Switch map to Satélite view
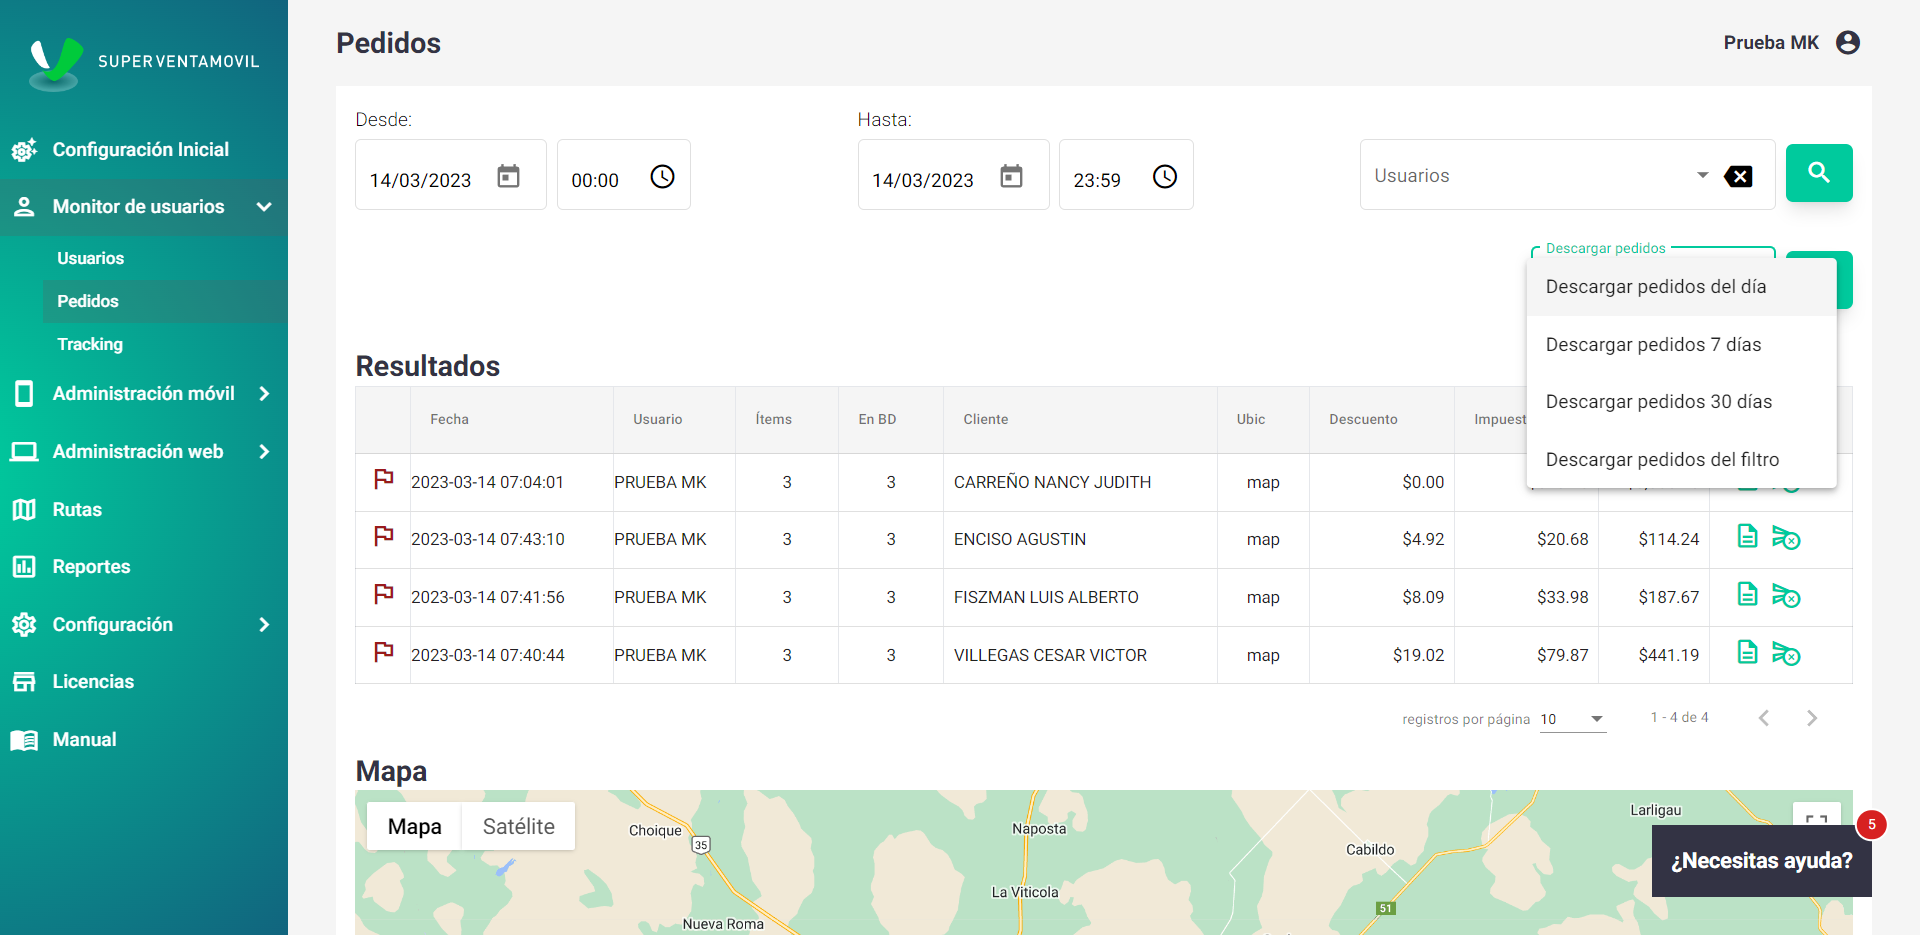 coord(518,826)
